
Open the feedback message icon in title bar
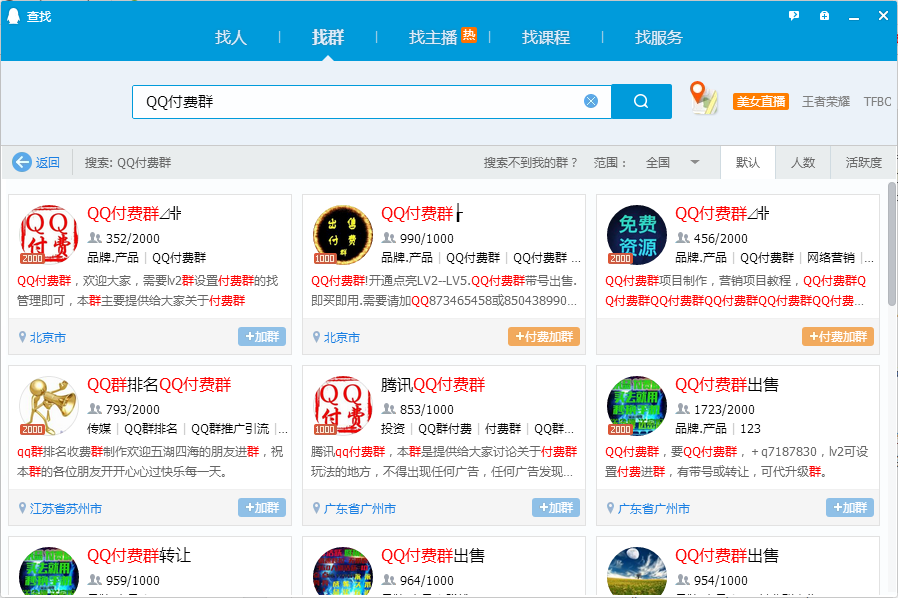[794, 16]
